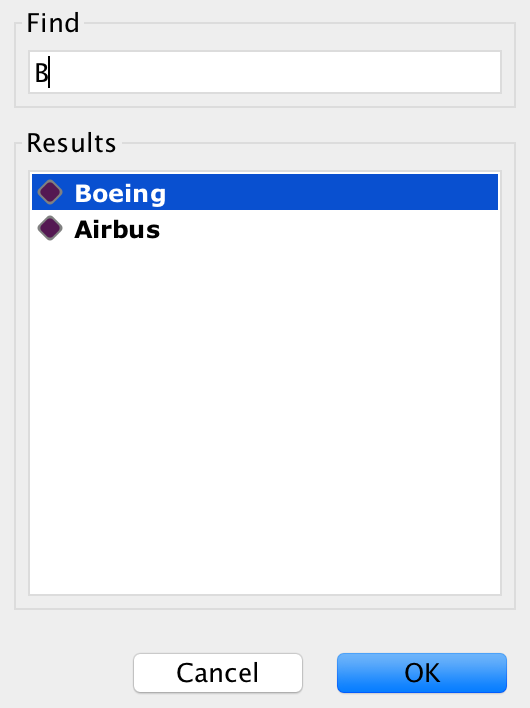530x708 pixels.
Task: Dismiss the dialog with Cancel
Action: pyautogui.click(x=218, y=673)
